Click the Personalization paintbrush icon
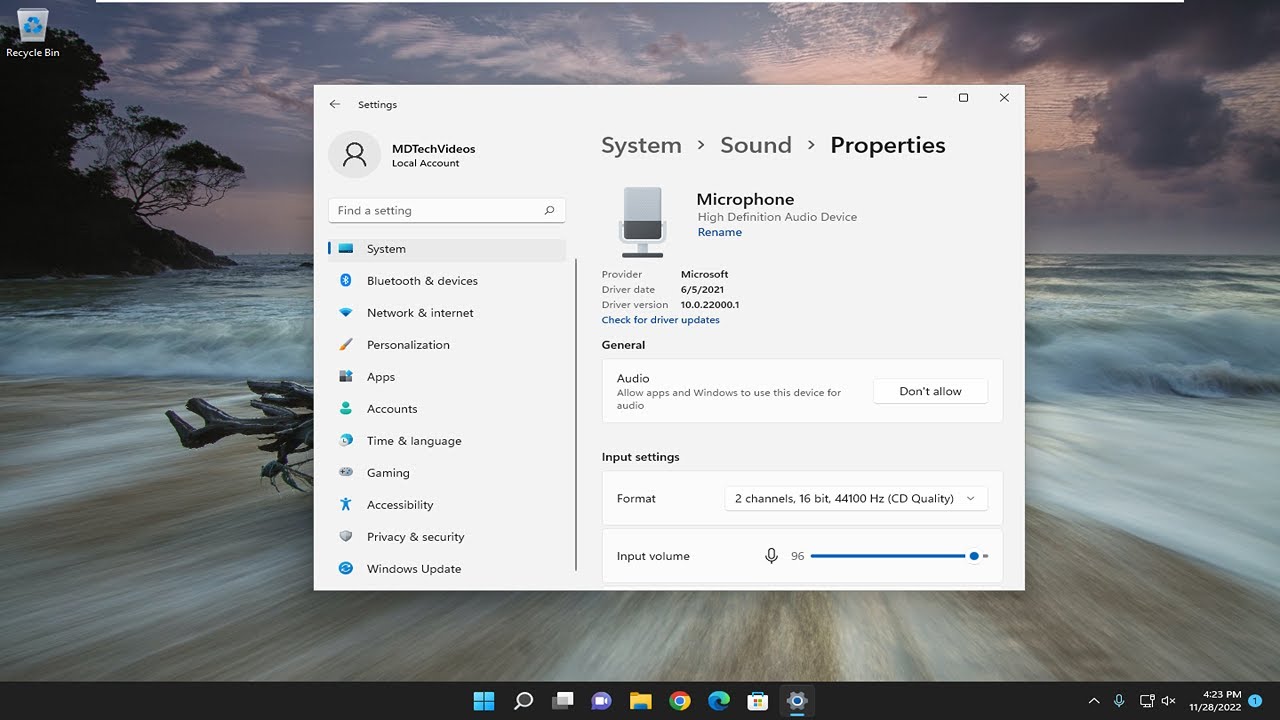Viewport: 1280px width, 720px height. (346, 344)
